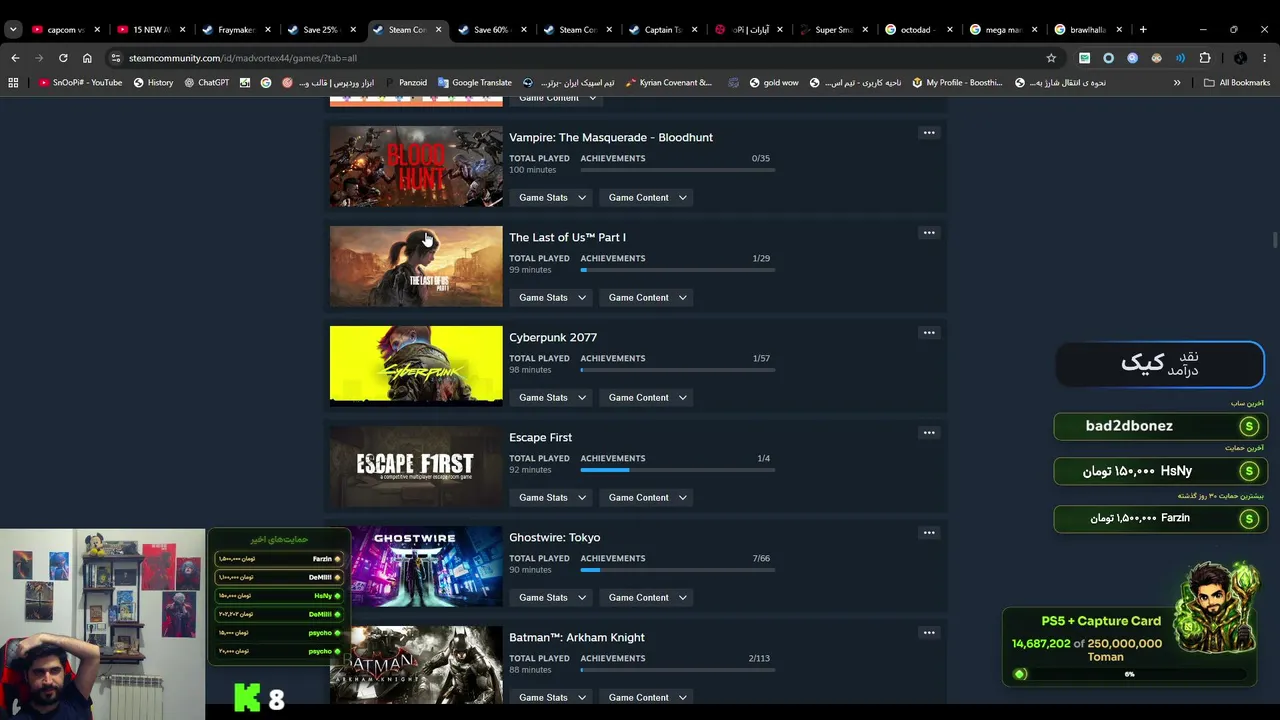Switch to the capcom vs YouTube tab

65,30
